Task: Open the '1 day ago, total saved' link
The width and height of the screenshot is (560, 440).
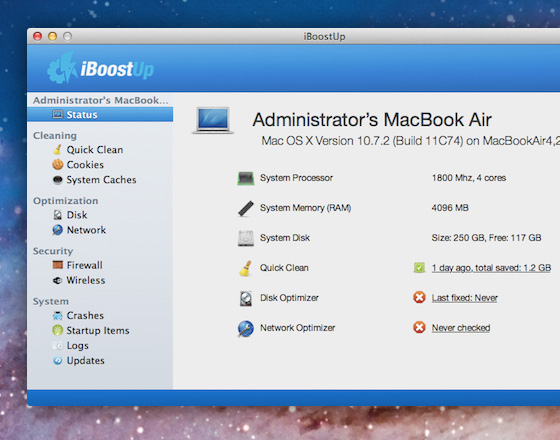Action: click(491, 268)
